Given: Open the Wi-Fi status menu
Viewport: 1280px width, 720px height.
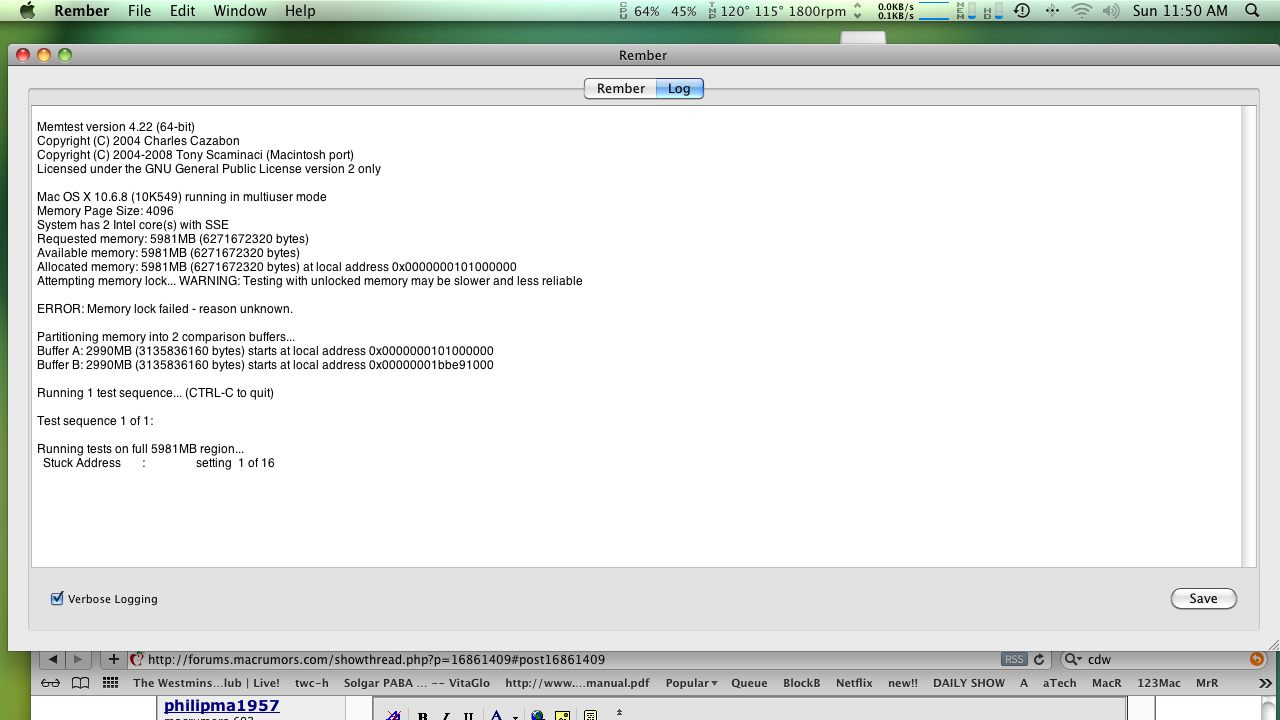Looking at the screenshot, I should tap(1081, 11).
